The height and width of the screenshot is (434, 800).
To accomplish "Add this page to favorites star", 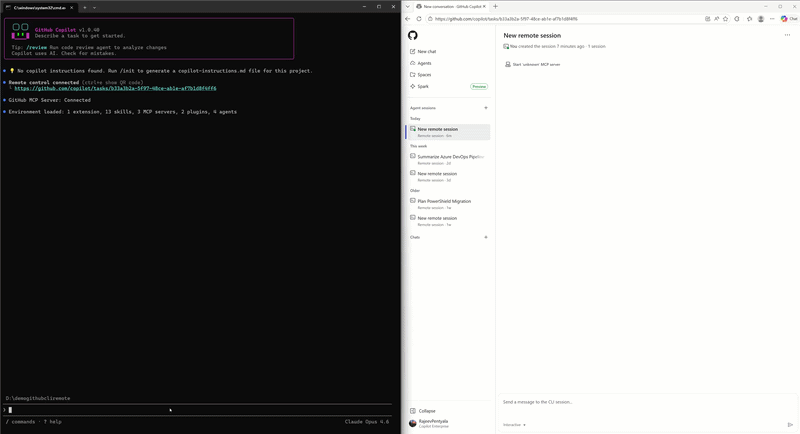I will pos(726,19).
